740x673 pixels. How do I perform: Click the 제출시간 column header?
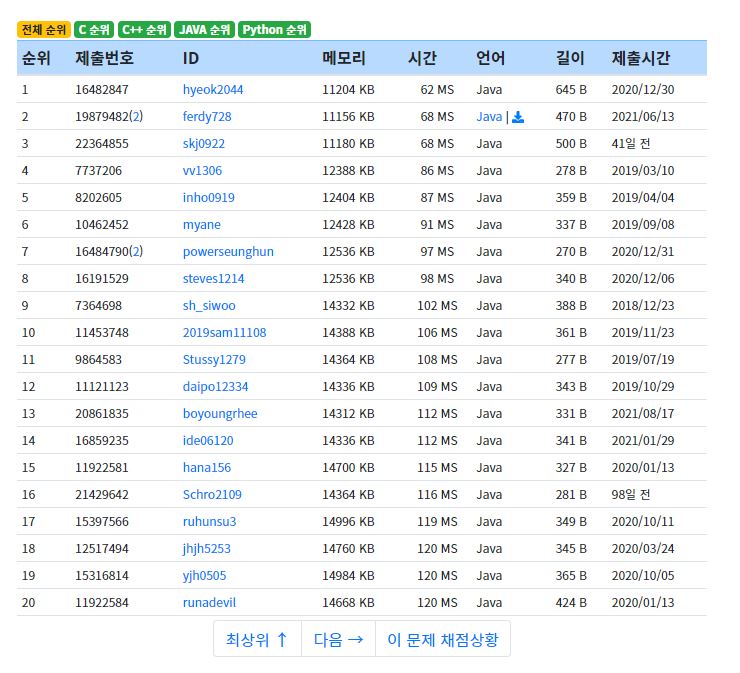click(x=641, y=58)
